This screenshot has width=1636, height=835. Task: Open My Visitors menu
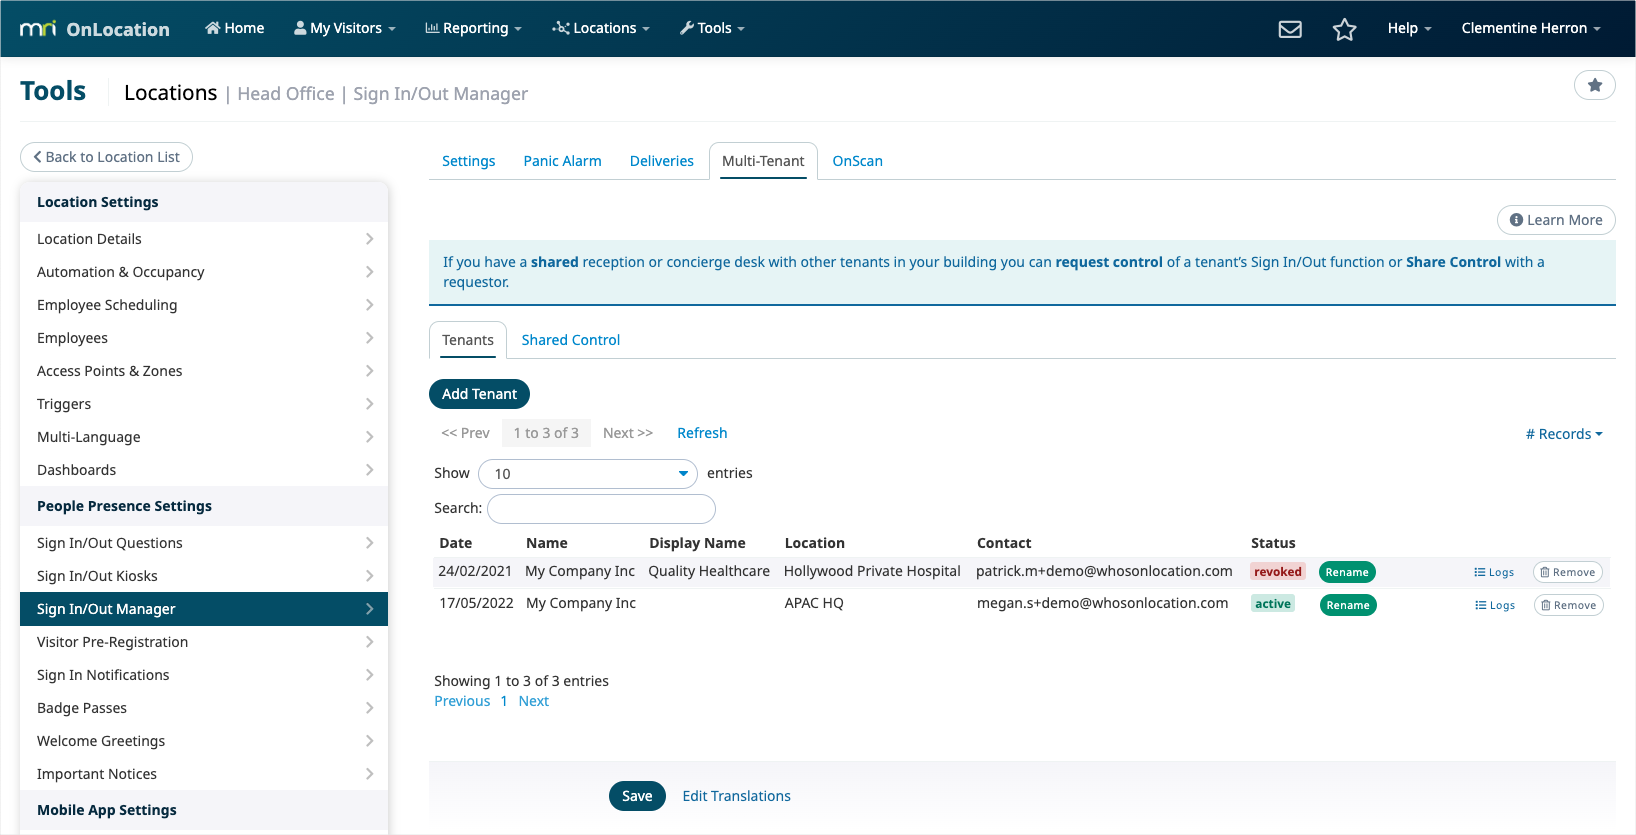(345, 28)
